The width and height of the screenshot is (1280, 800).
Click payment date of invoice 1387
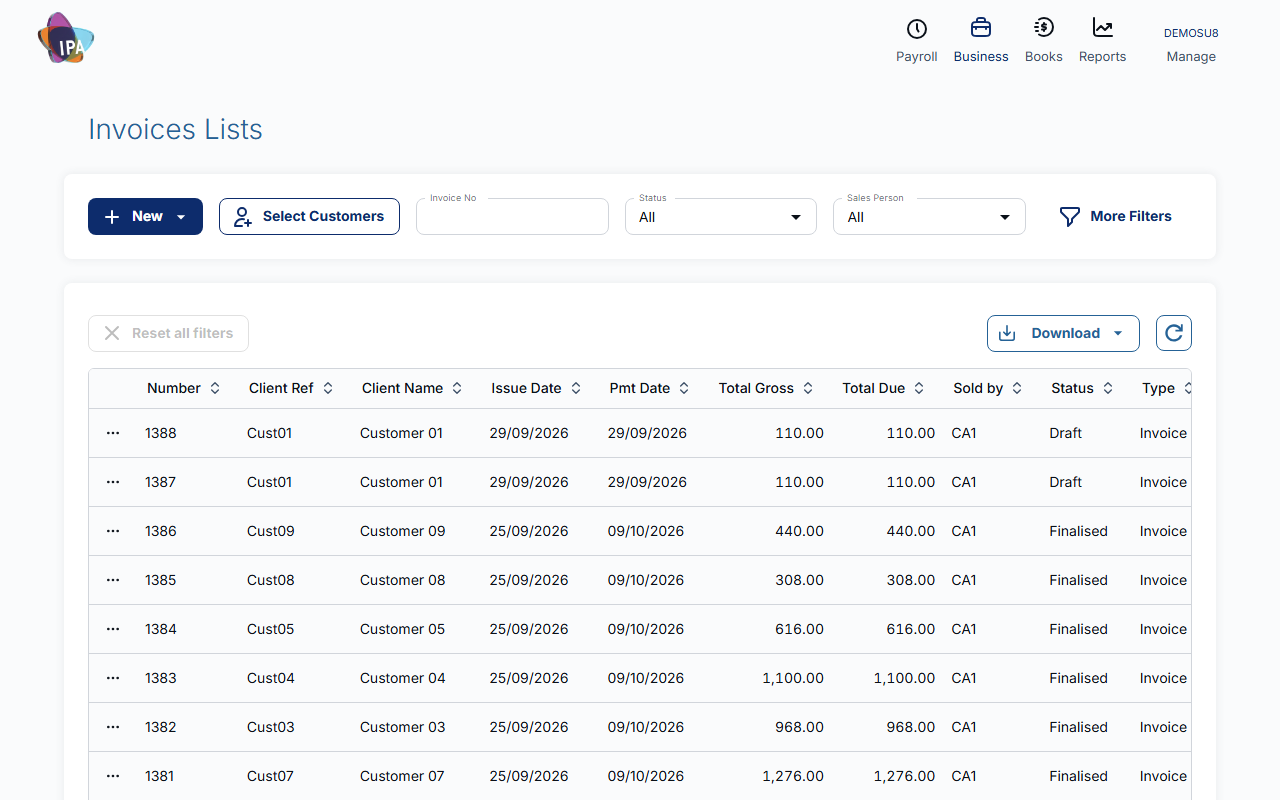click(647, 482)
